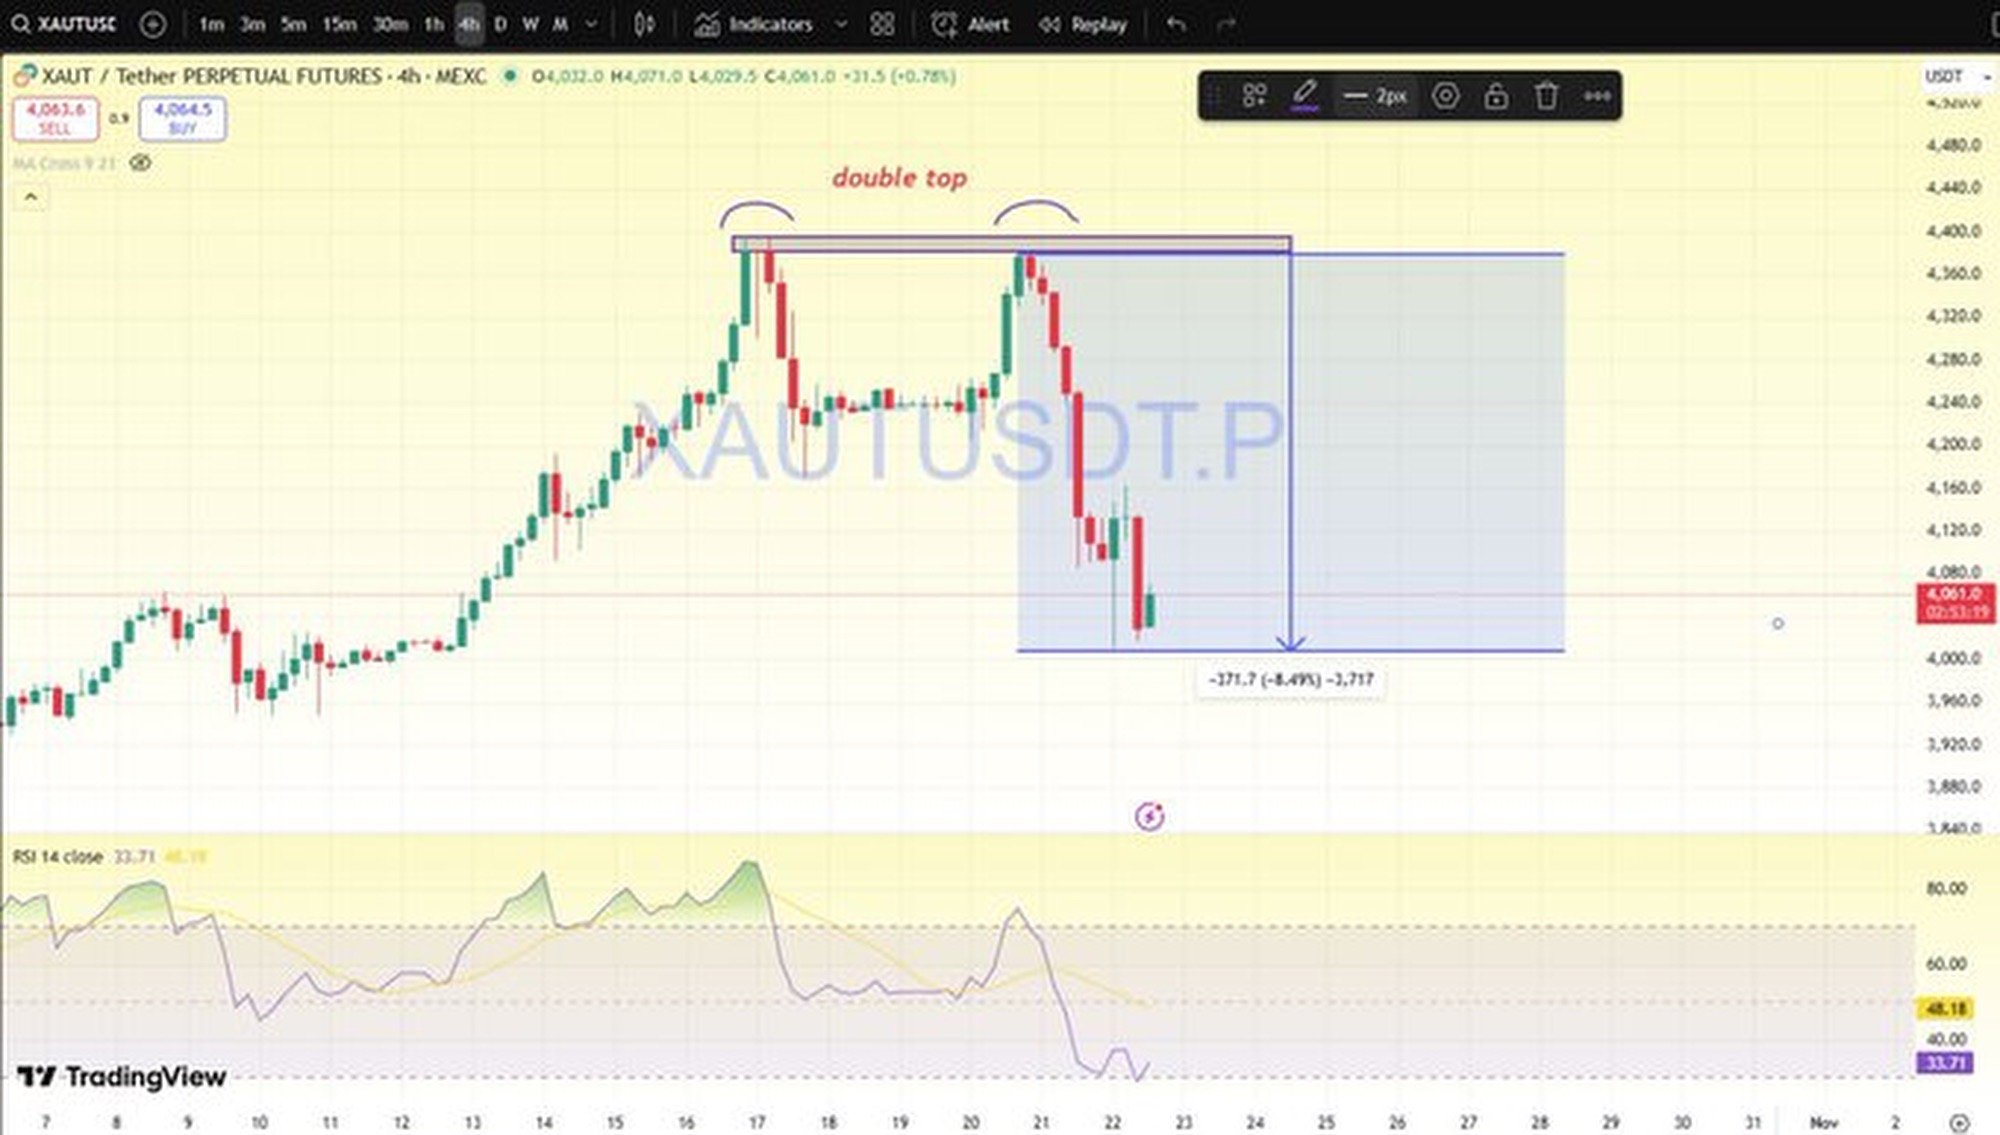Click the lightning flash icon on chart

click(1149, 816)
